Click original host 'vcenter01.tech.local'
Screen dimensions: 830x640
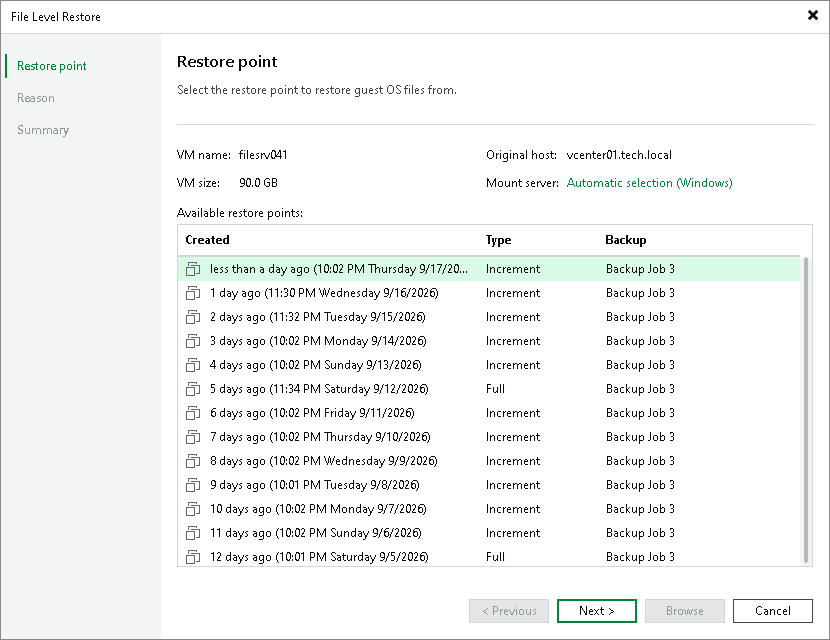619,155
